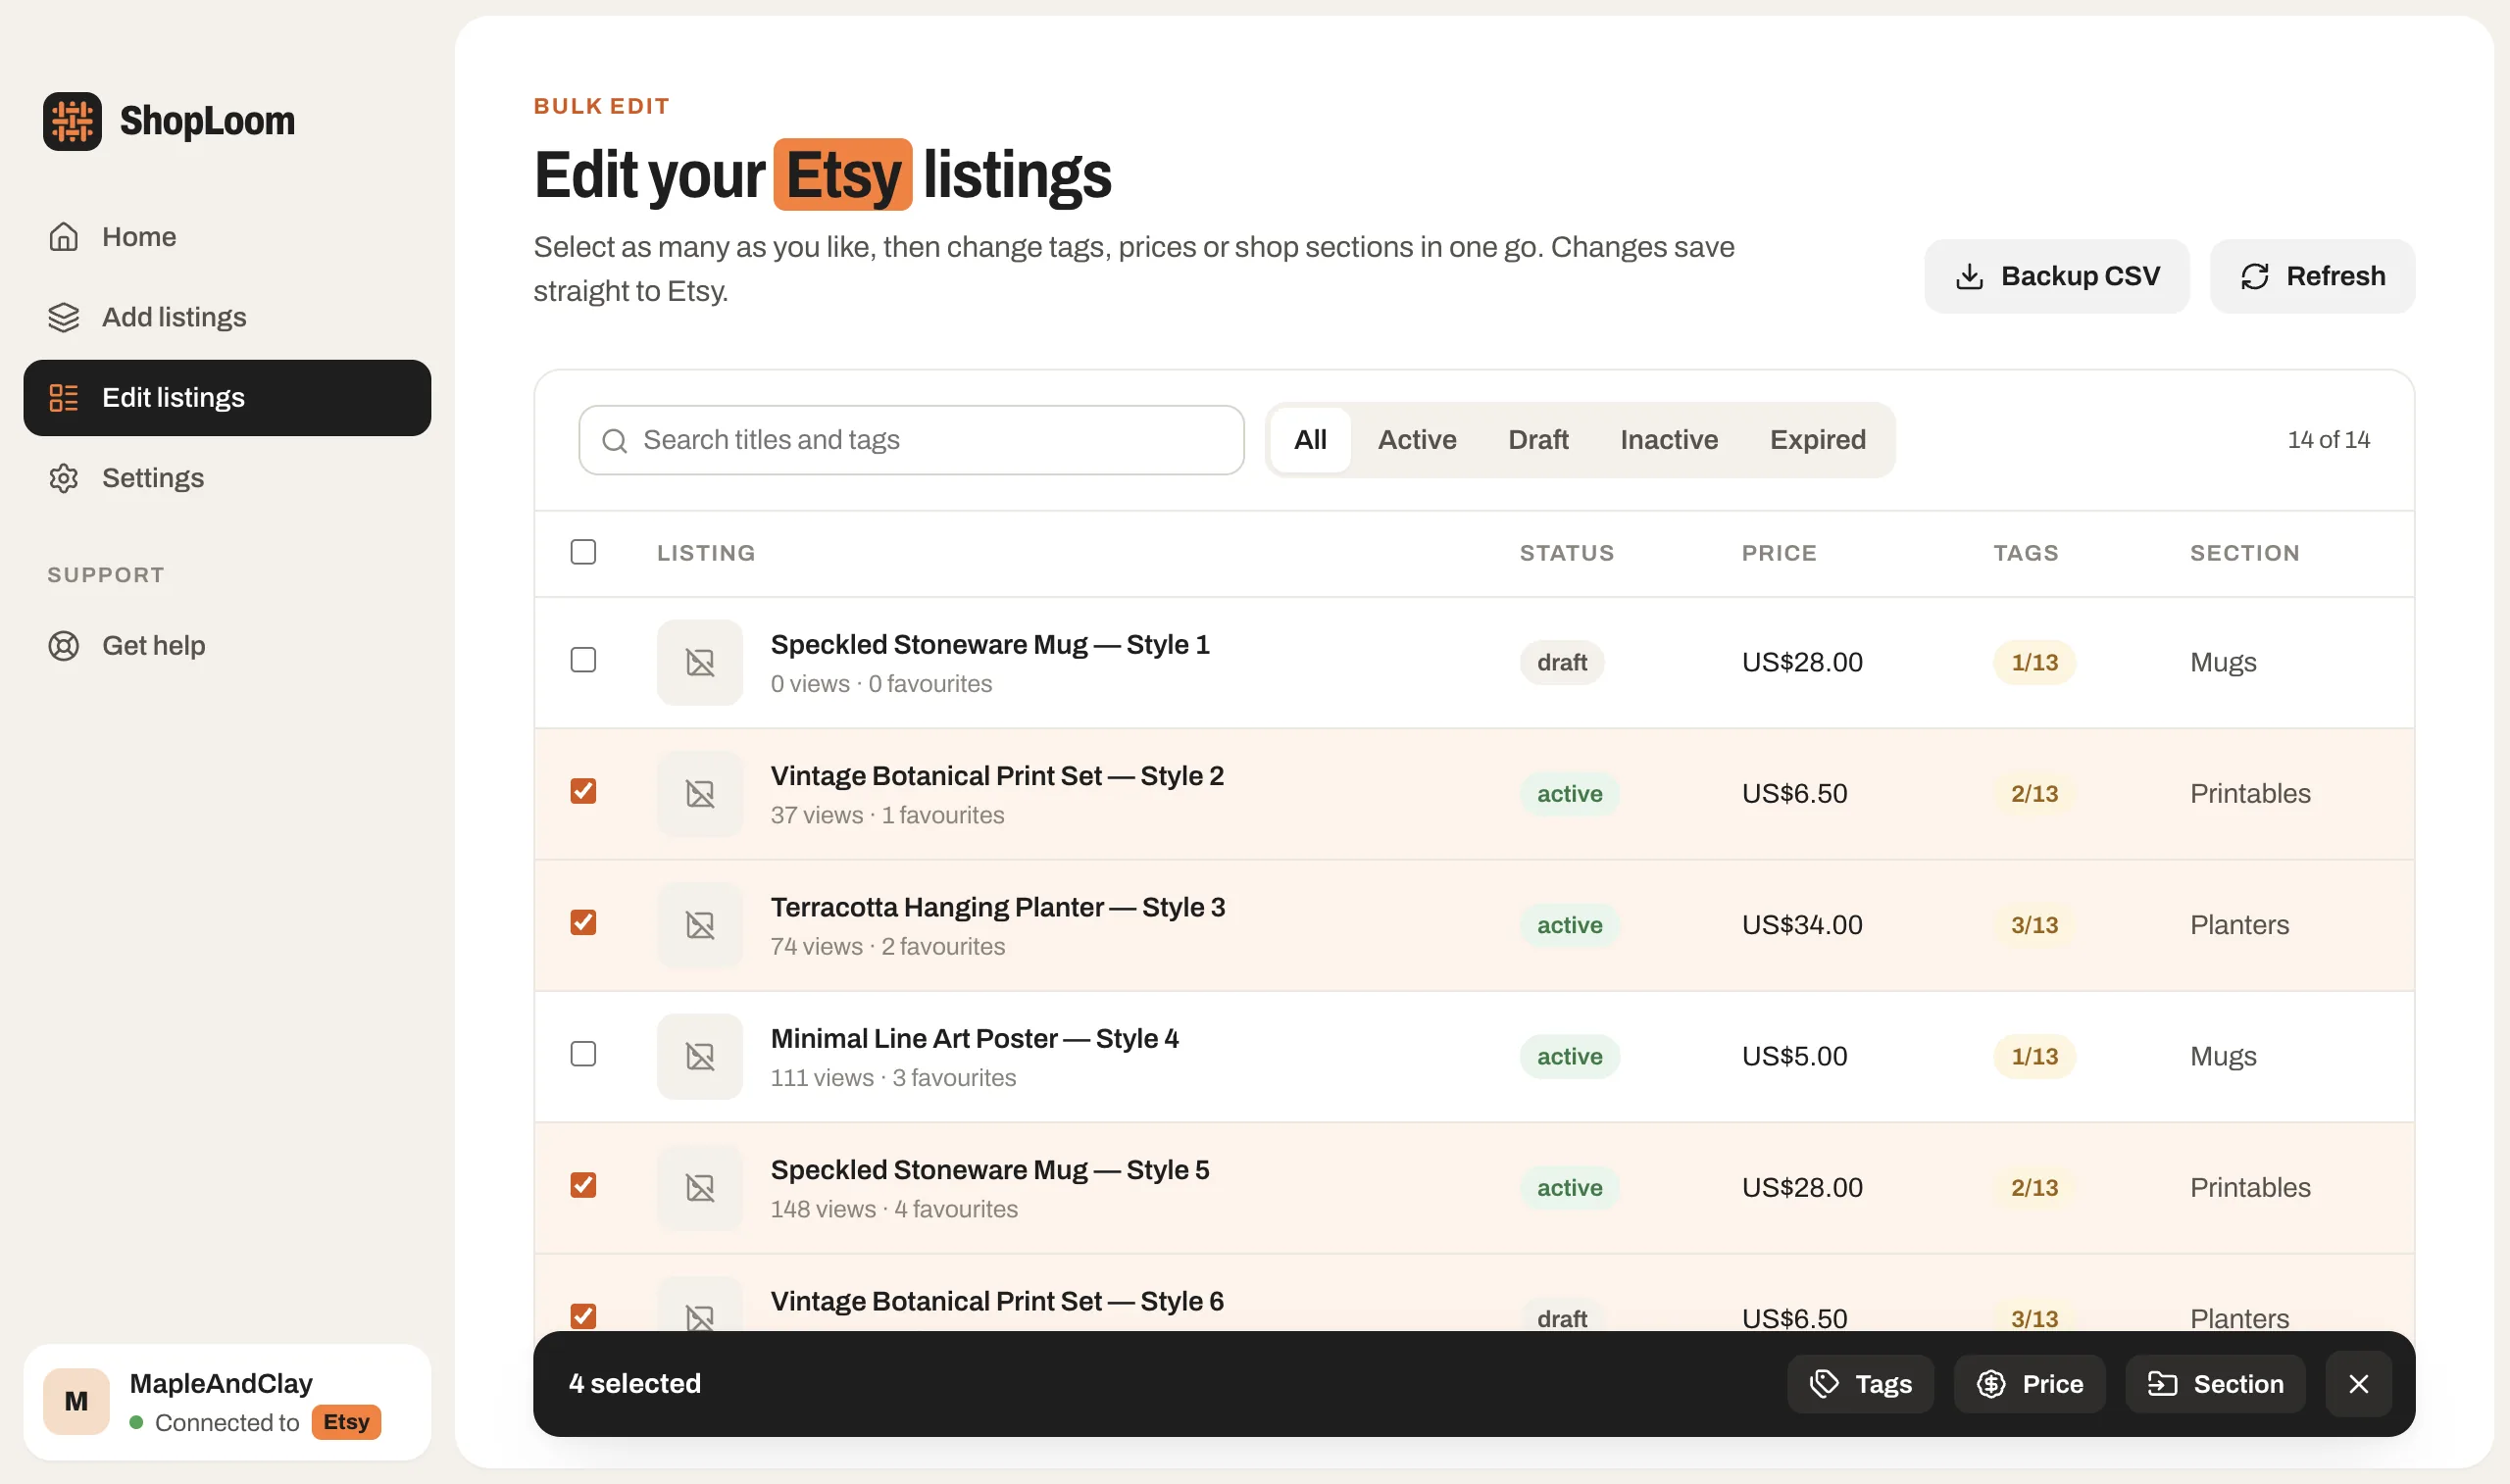Click the US$5.00 price cell
This screenshot has height=1484, width=2510.
pos(1794,1057)
